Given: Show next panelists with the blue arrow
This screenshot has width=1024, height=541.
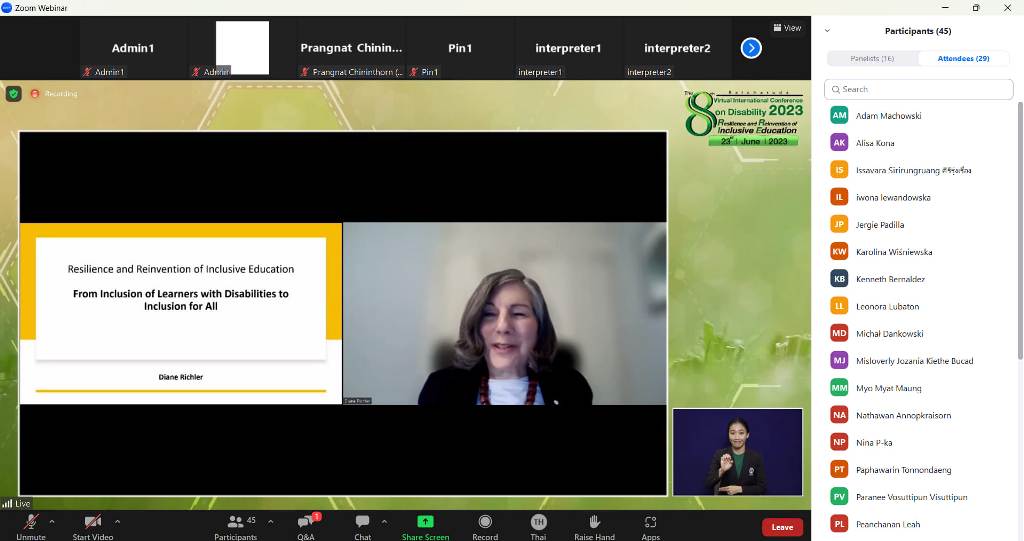Looking at the screenshot, I should (x=751, y=48).
